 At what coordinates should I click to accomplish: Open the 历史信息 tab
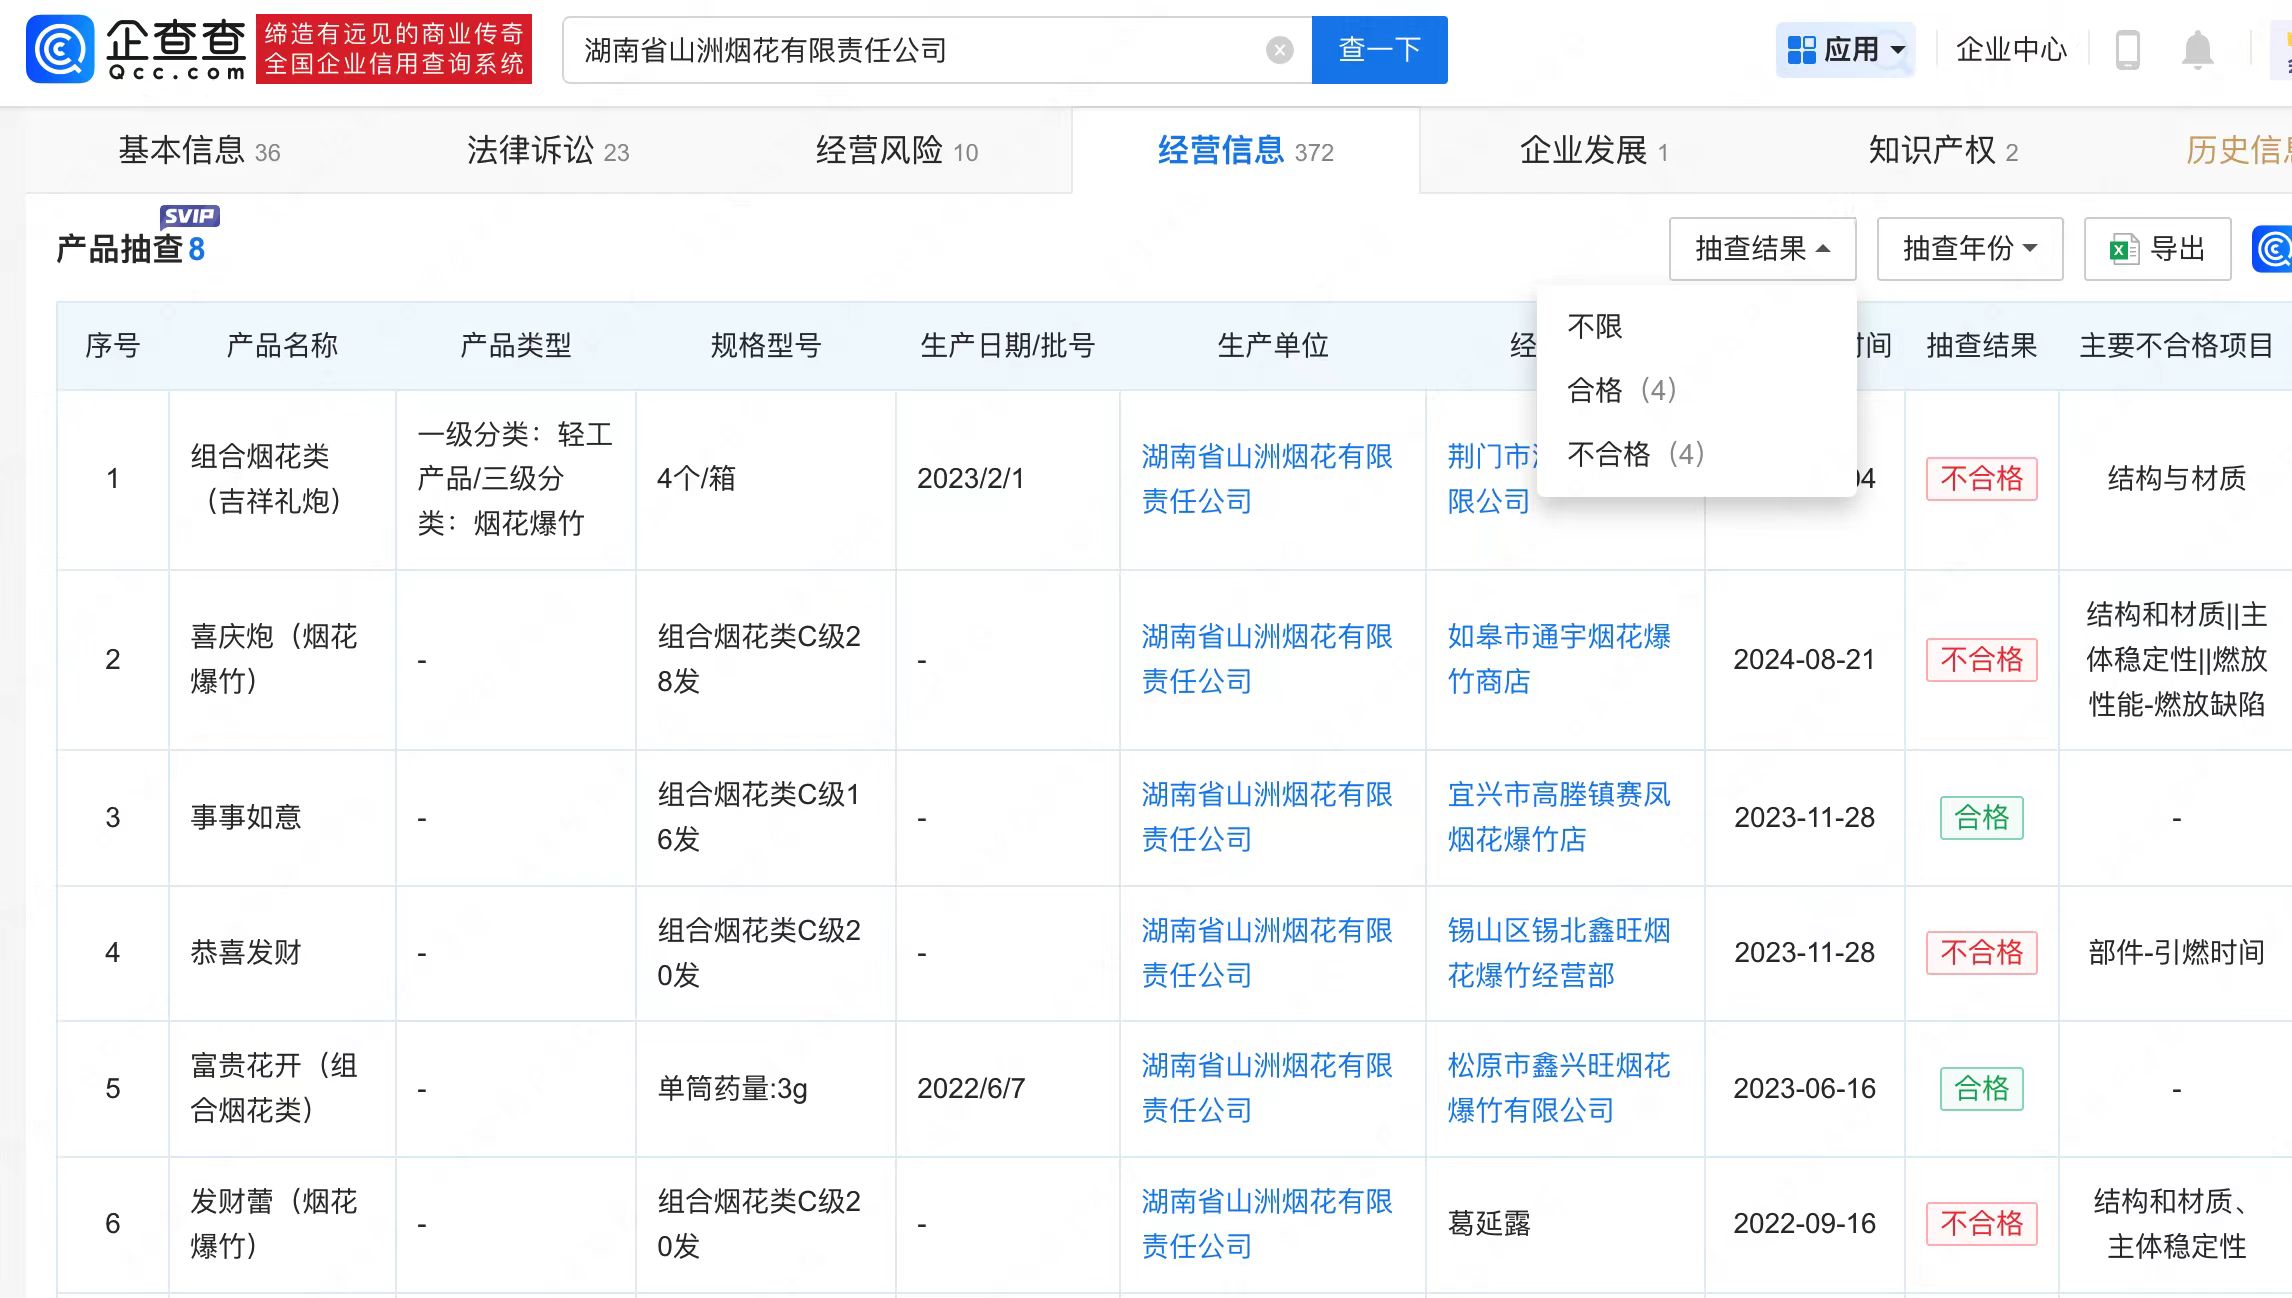tap(2238, 151)
